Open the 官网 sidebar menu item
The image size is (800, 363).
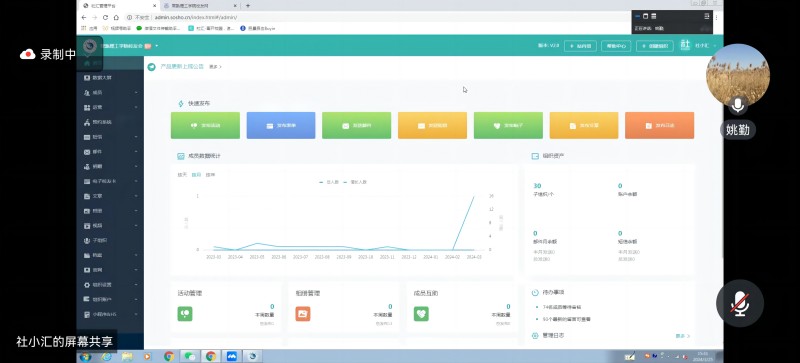pyautogui.click(x=110, y=270)
